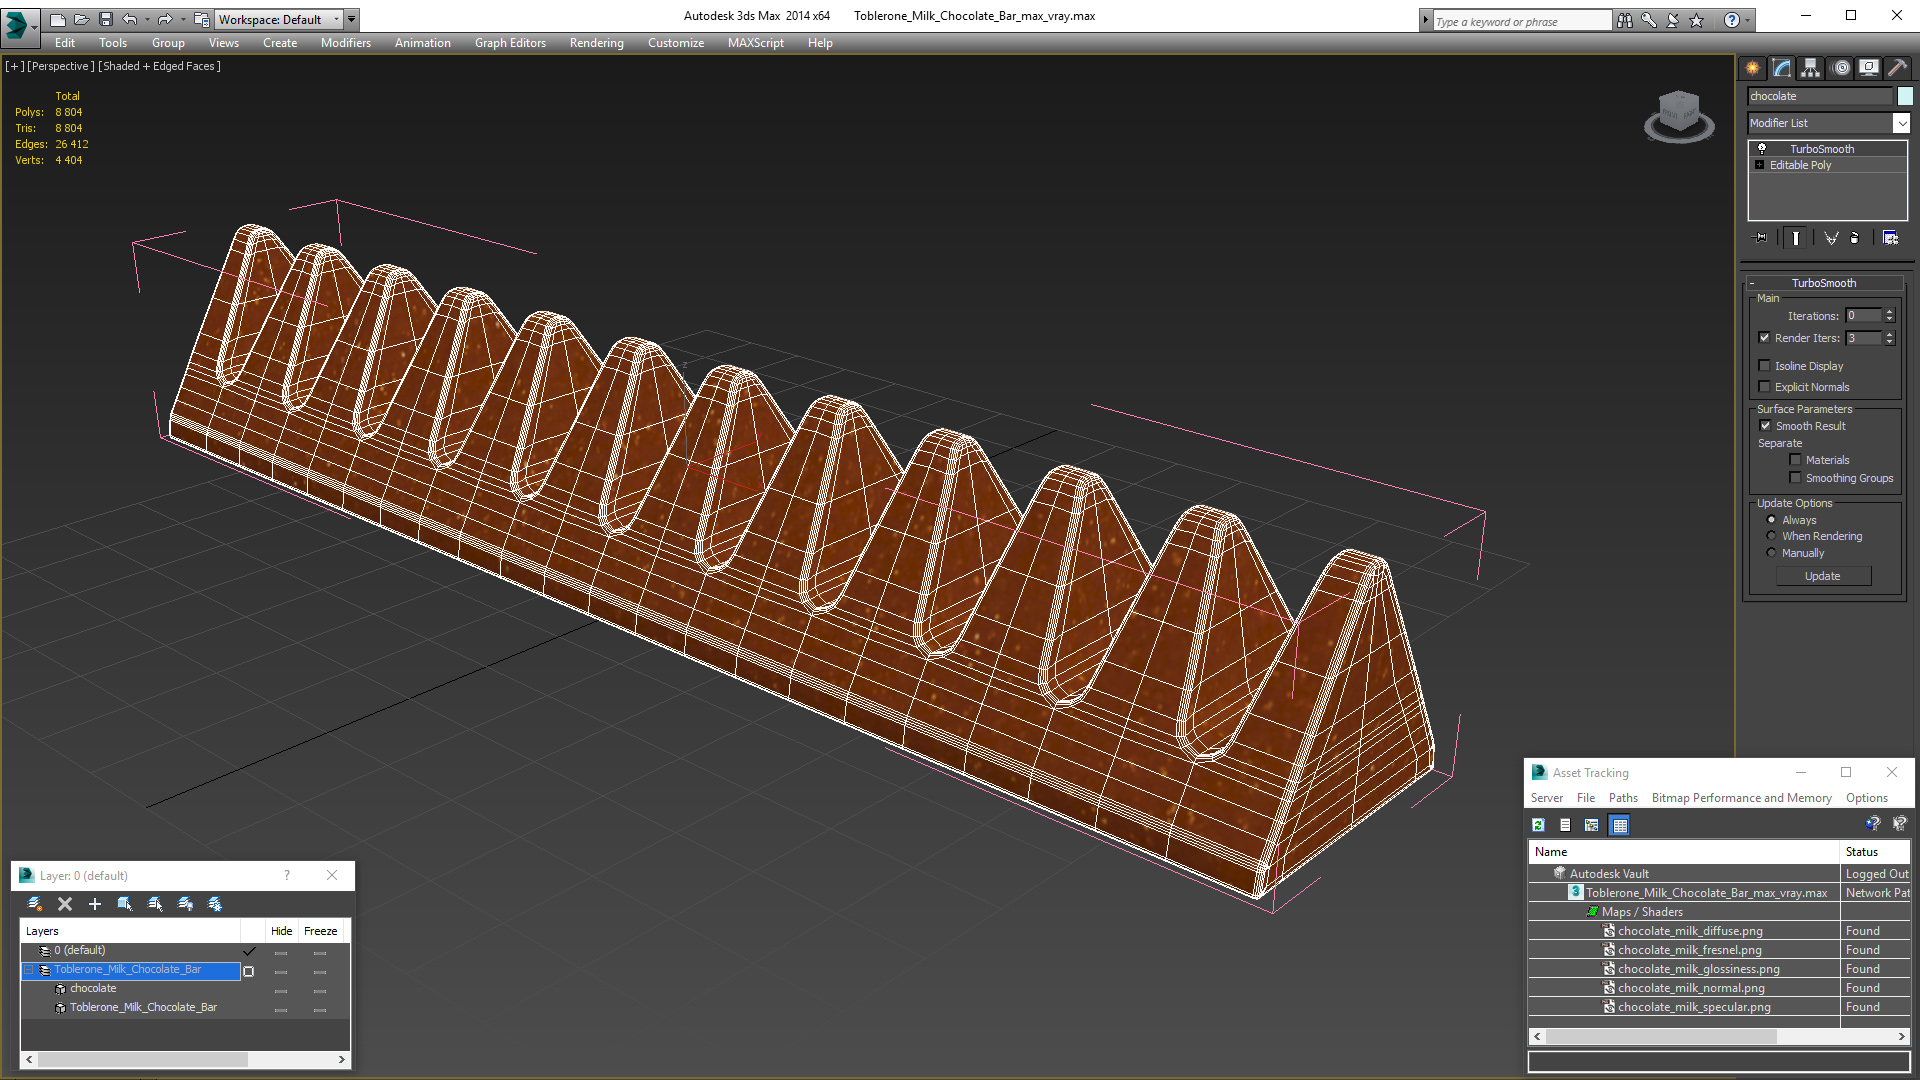Viewport: 1920px width, 1080px height.
Task: Open the Graph Editors menu
Action: pyautogui.click(x=510, y=43)
